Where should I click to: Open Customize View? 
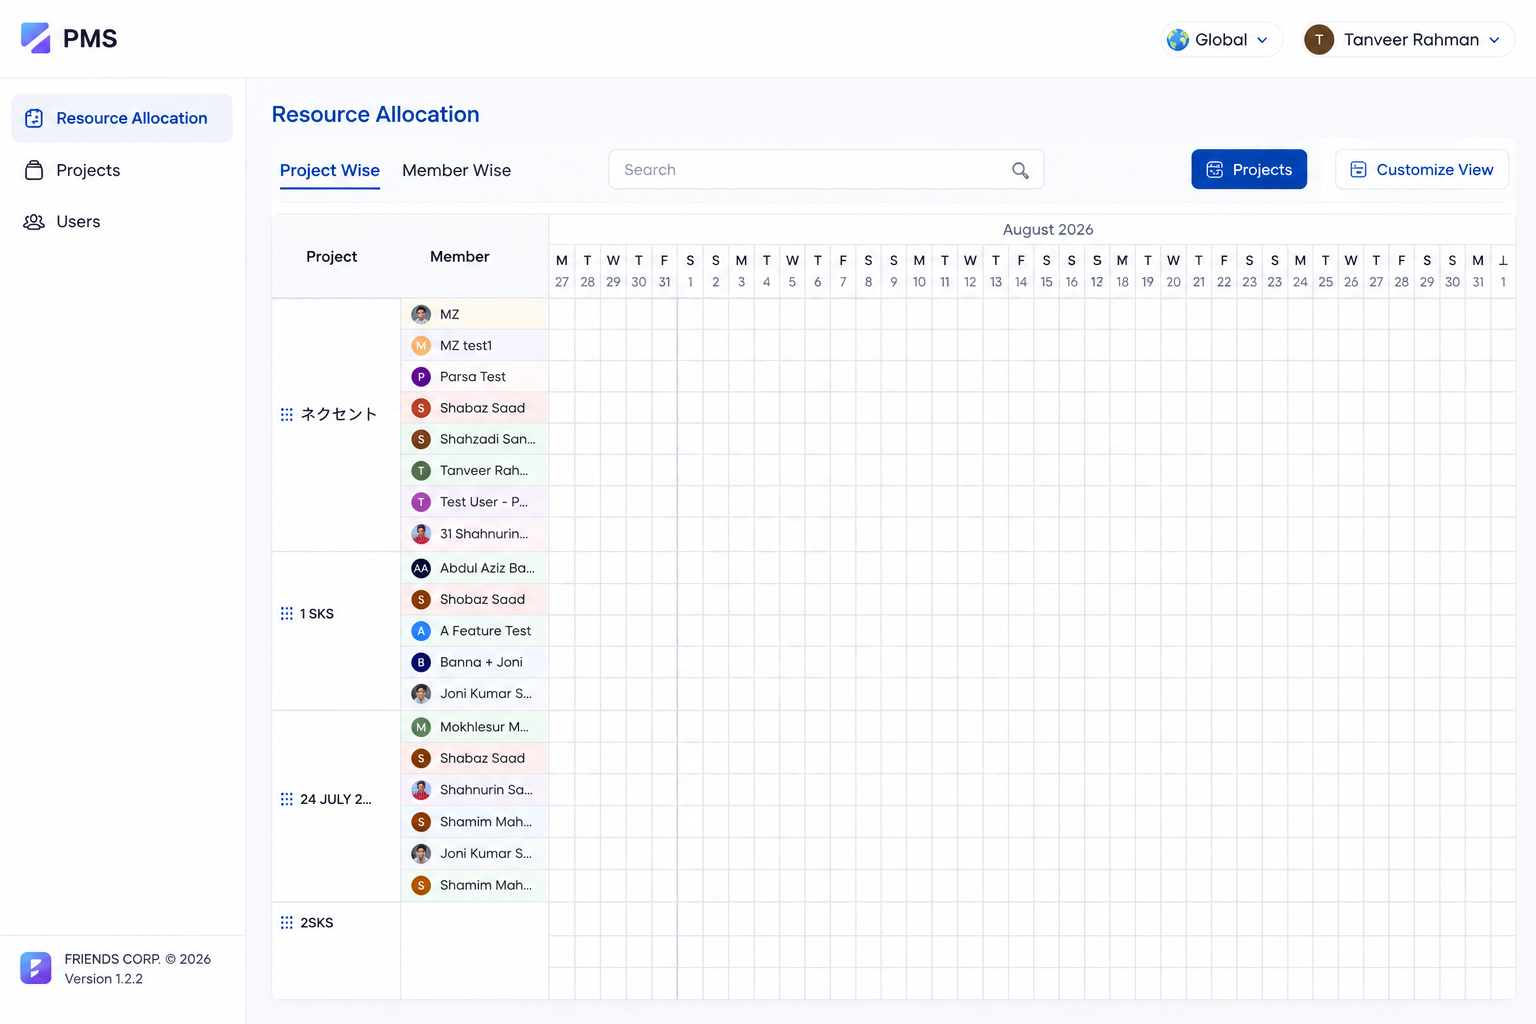tap(1421, 170)
